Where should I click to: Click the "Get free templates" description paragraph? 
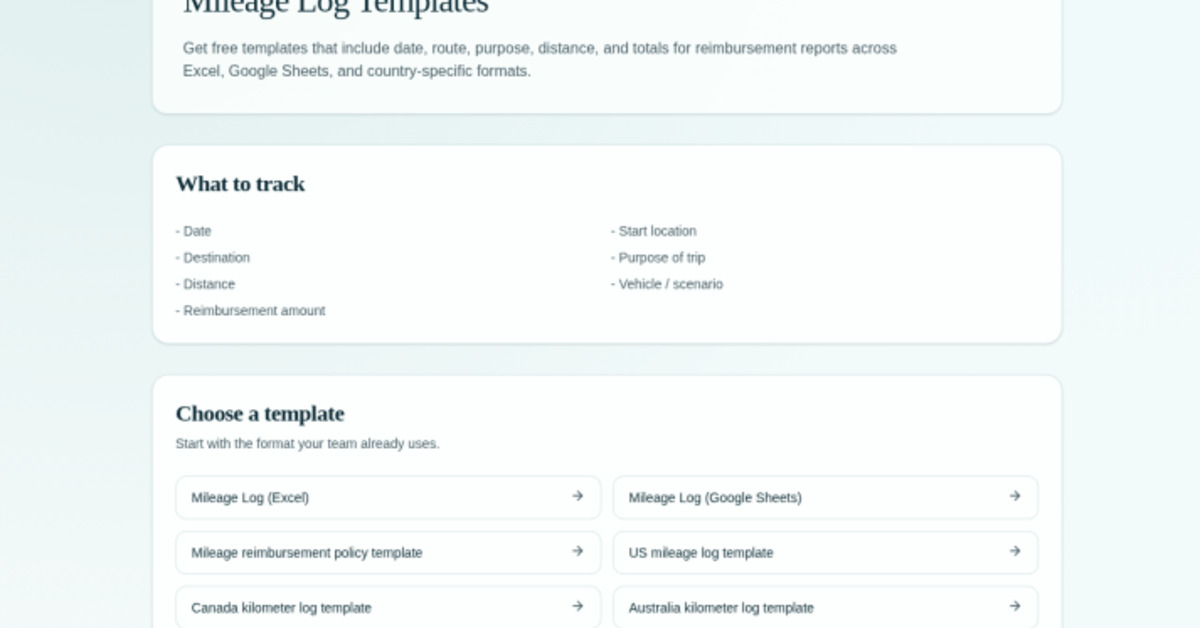pos(540,60)
